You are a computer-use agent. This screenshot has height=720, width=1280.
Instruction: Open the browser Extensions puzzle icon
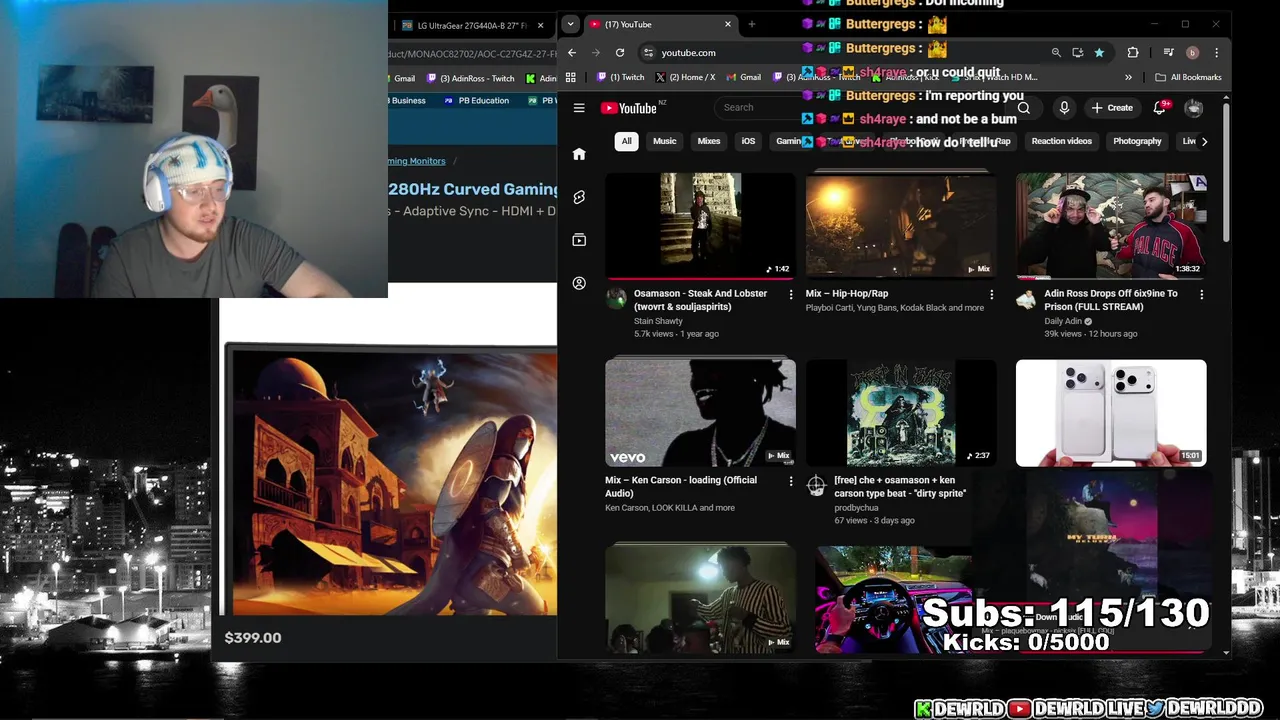pos(1133,52)
